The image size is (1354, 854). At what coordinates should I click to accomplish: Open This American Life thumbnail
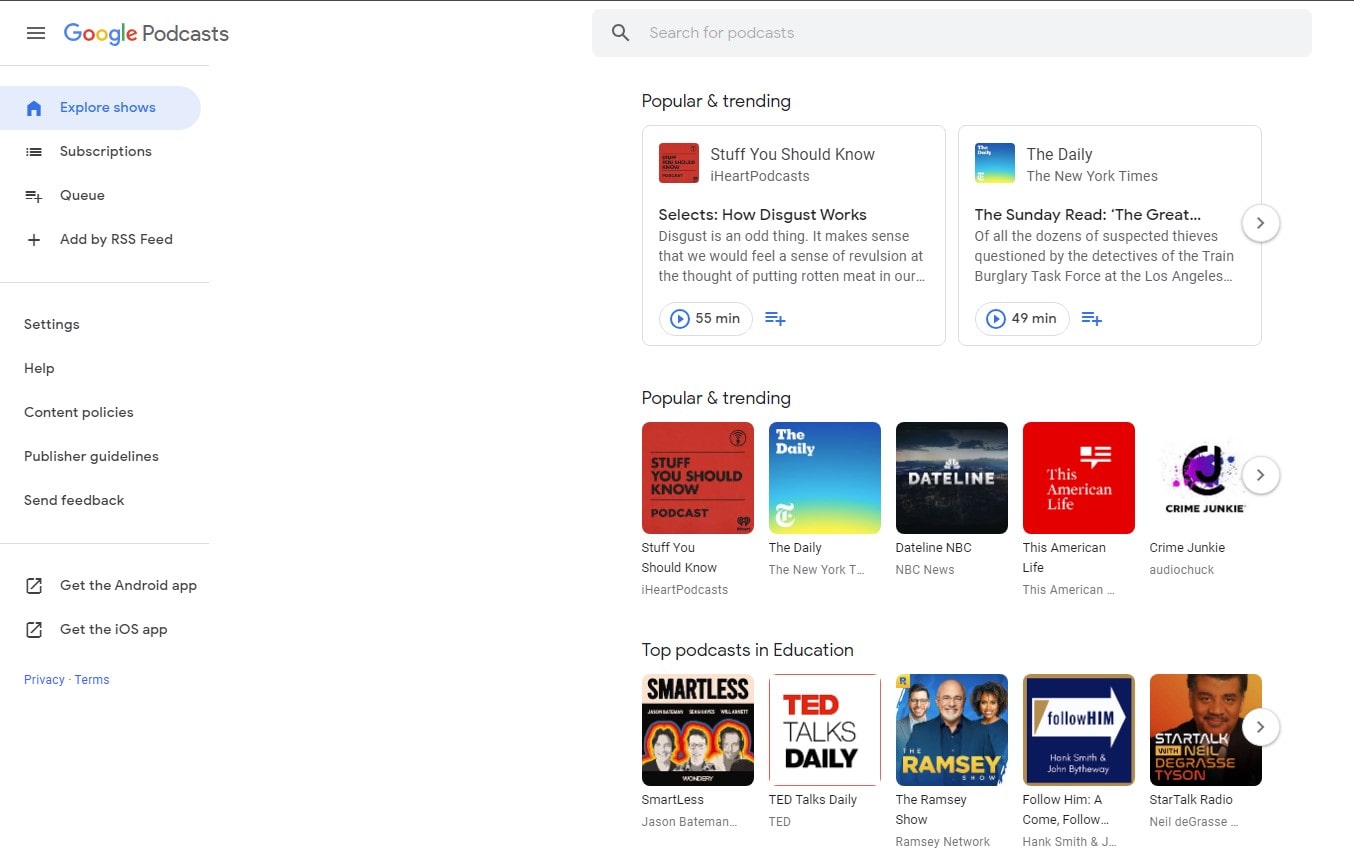tap(1079, 478)
